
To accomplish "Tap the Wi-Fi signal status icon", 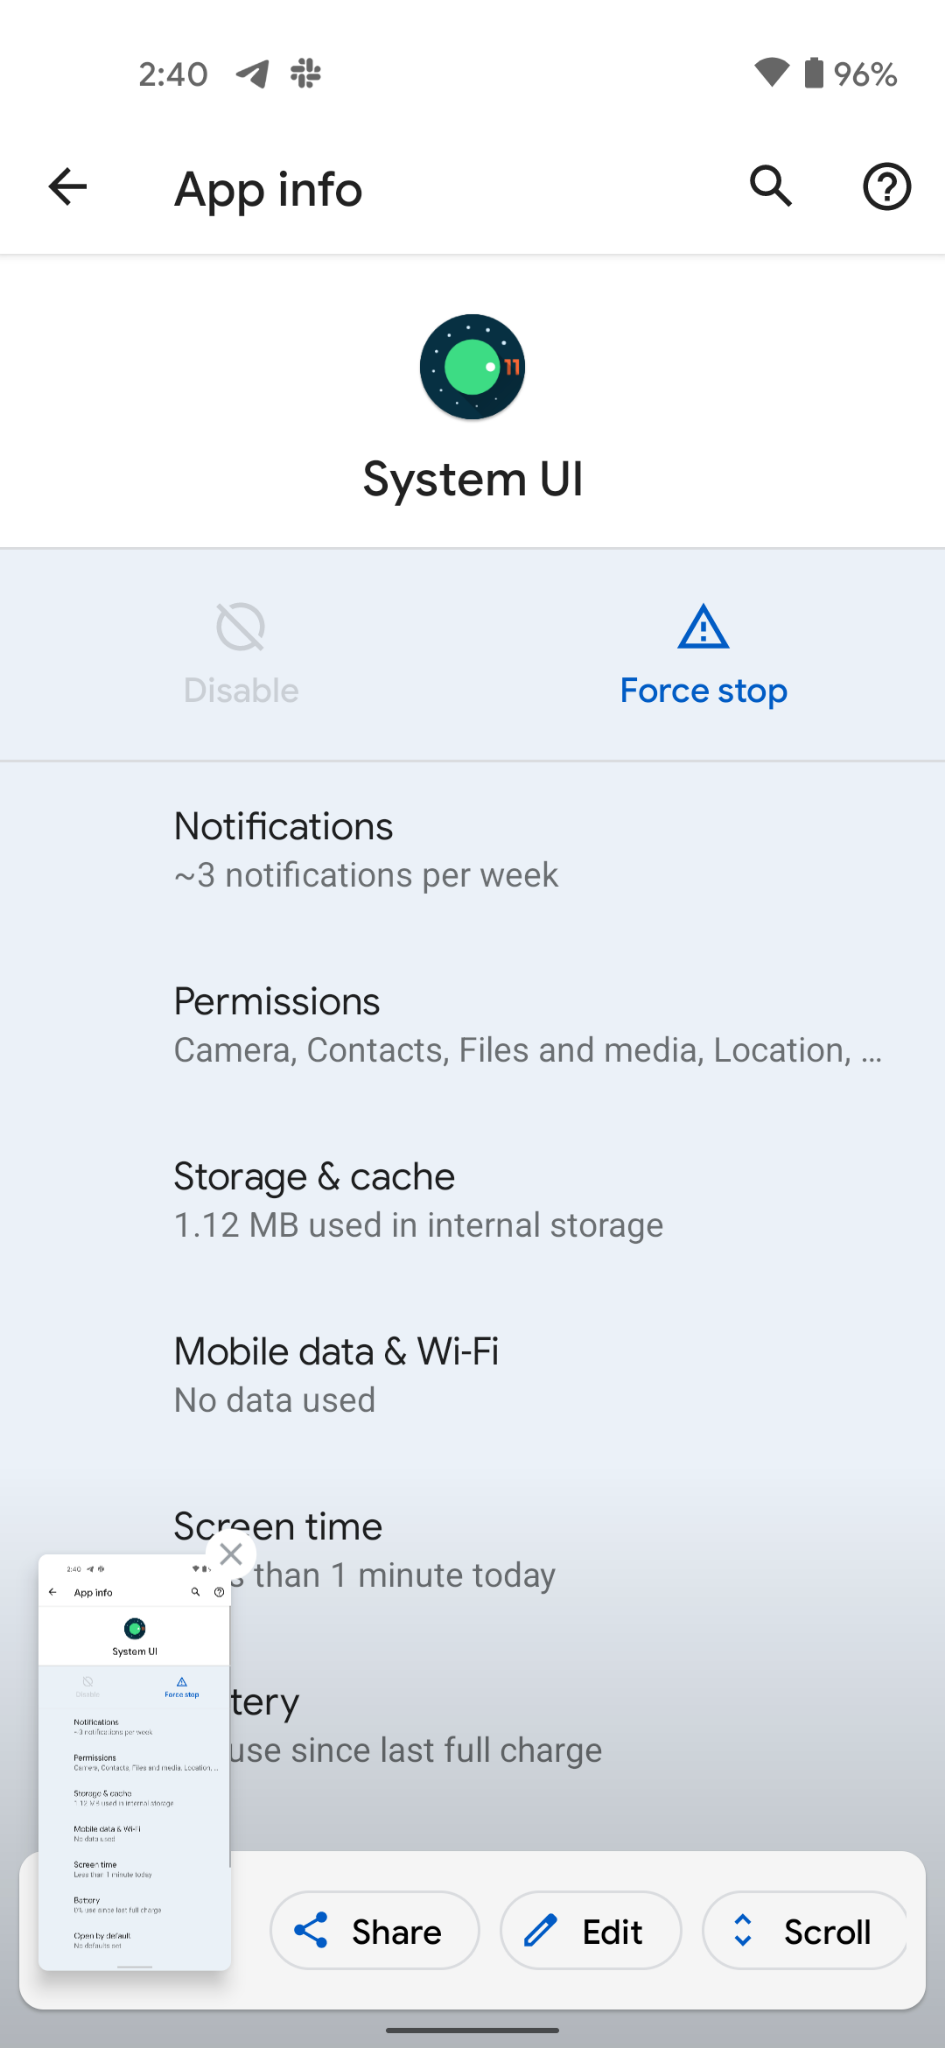I will pos(771,72).
